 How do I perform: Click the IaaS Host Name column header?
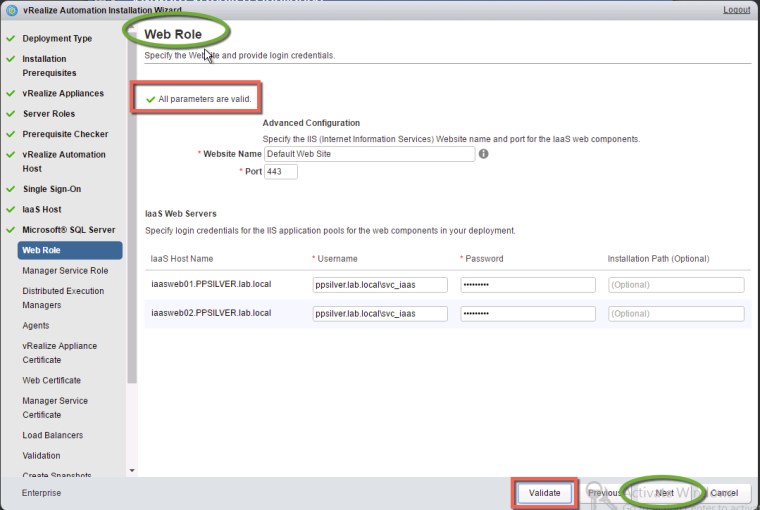(182, 259)
